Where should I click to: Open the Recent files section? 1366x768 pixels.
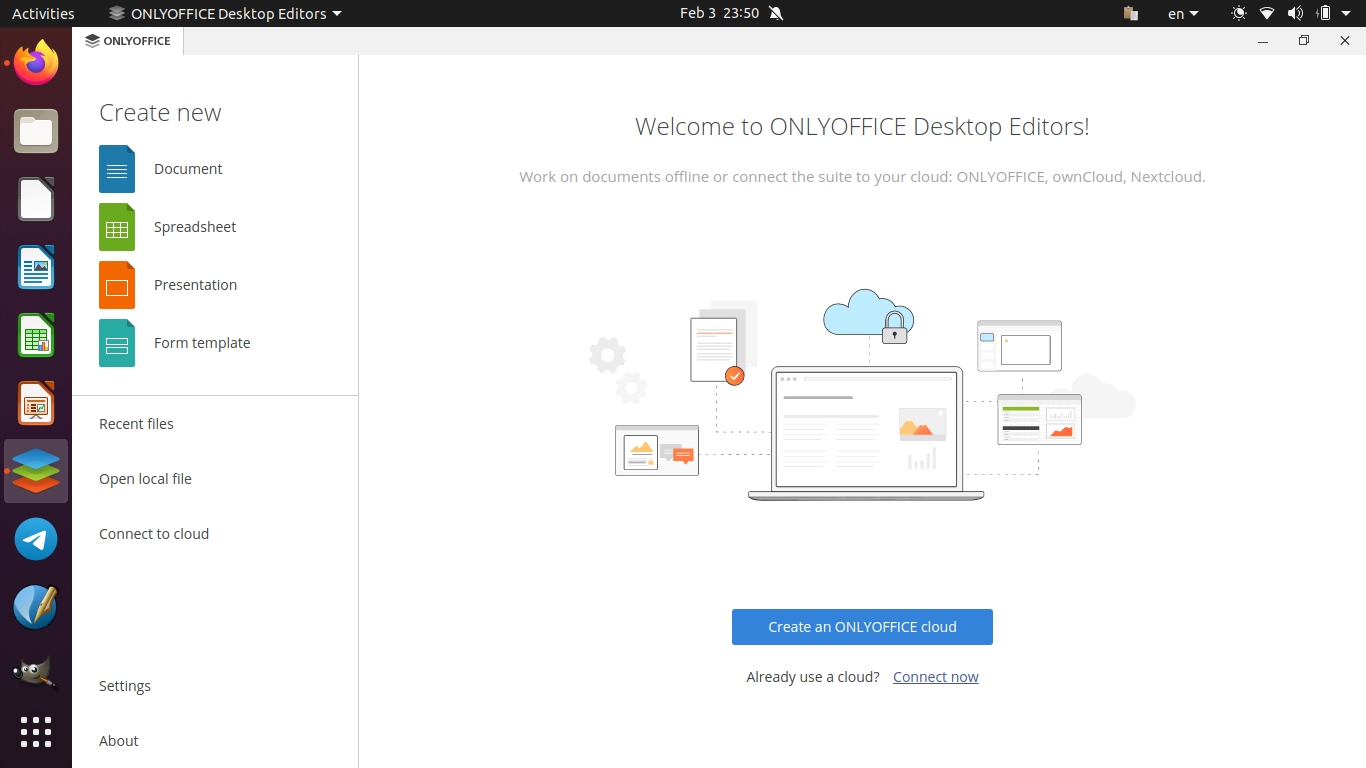point(136,424)
